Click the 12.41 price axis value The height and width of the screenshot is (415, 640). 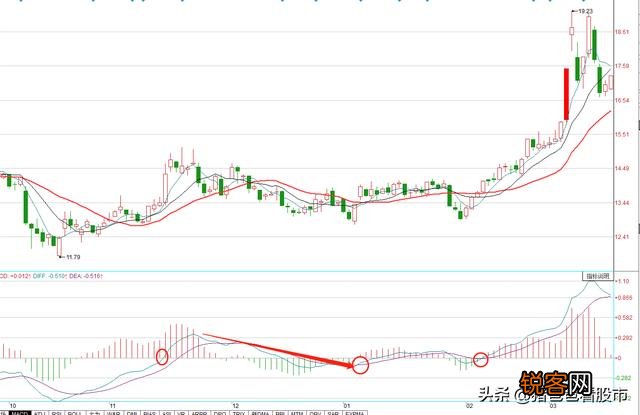pos(622,237)
